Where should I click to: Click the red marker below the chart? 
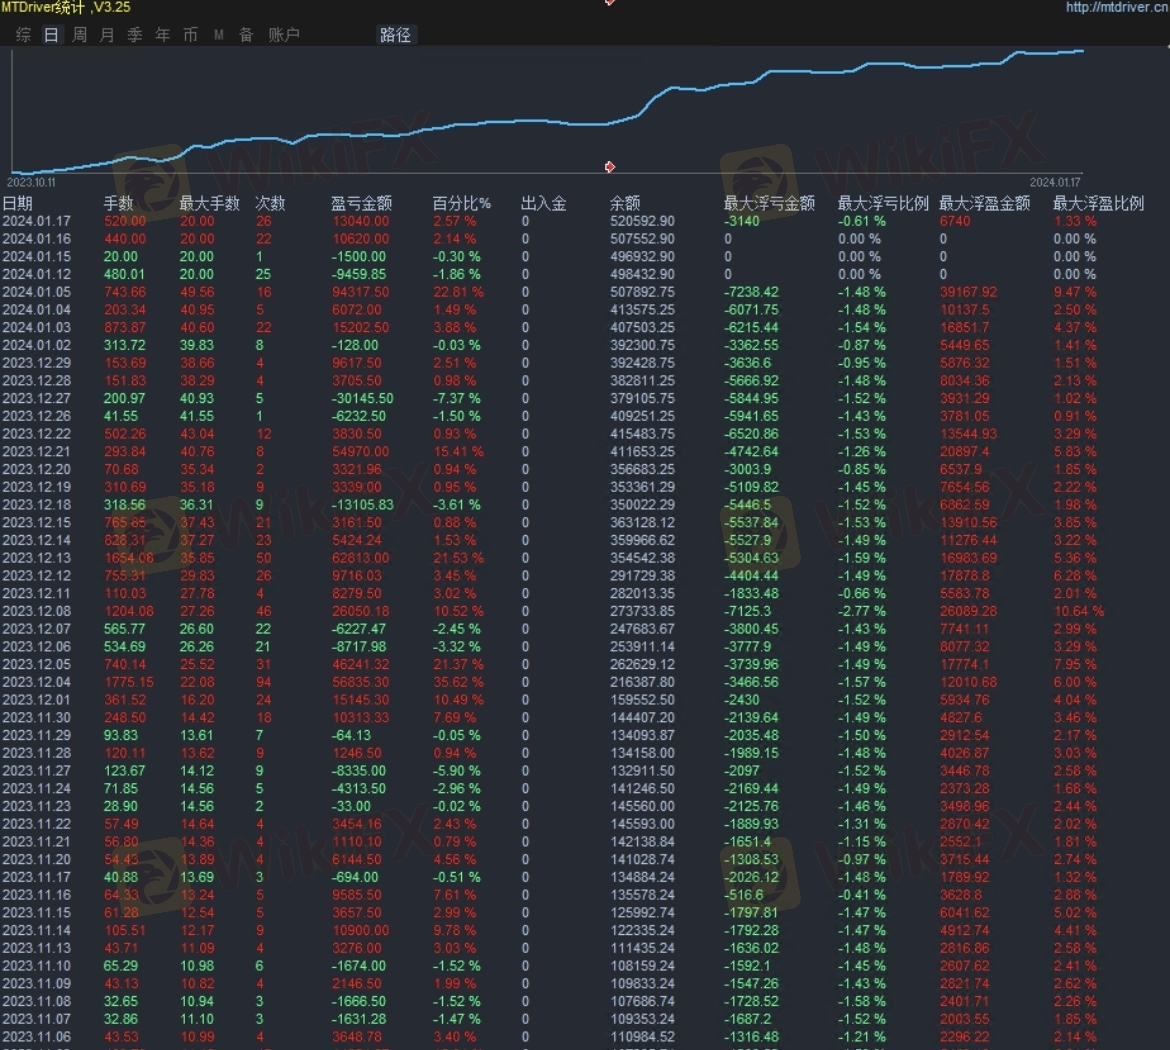click(x=610, y=167)
